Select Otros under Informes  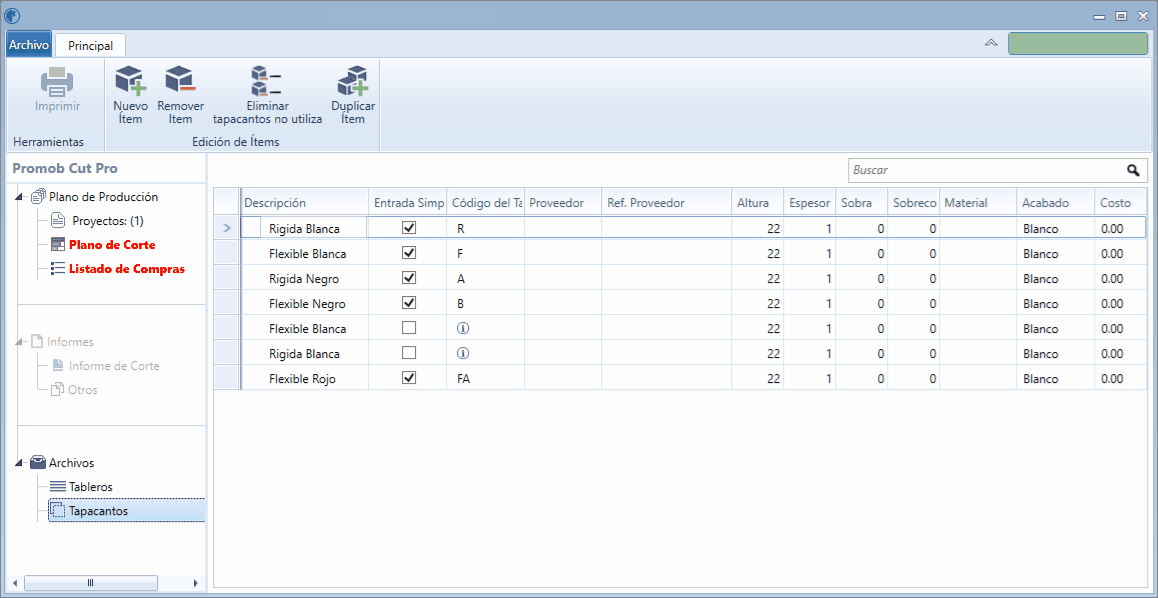[83, 390]
